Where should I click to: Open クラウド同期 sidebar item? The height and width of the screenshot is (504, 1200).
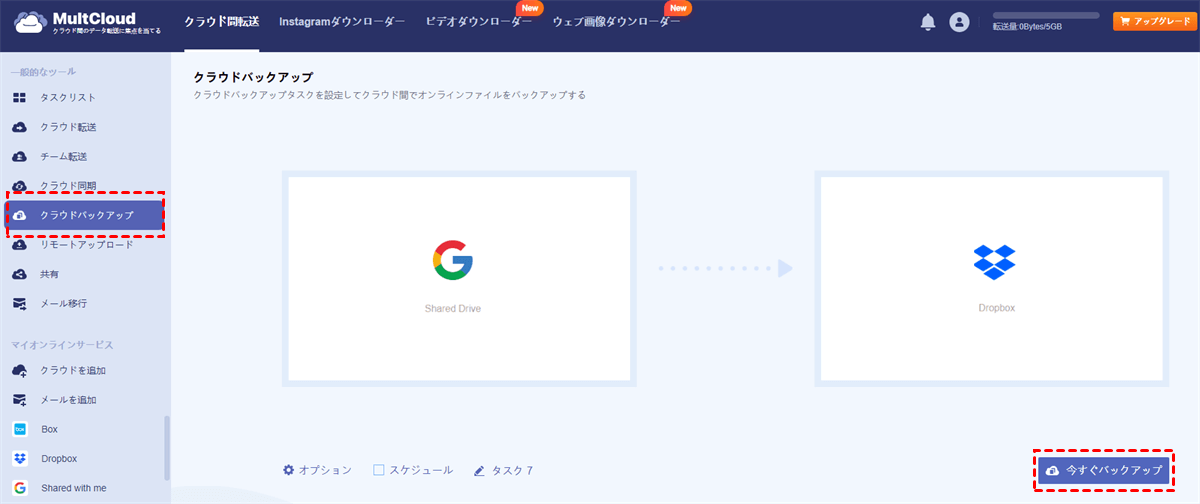[x=68, y=186]
